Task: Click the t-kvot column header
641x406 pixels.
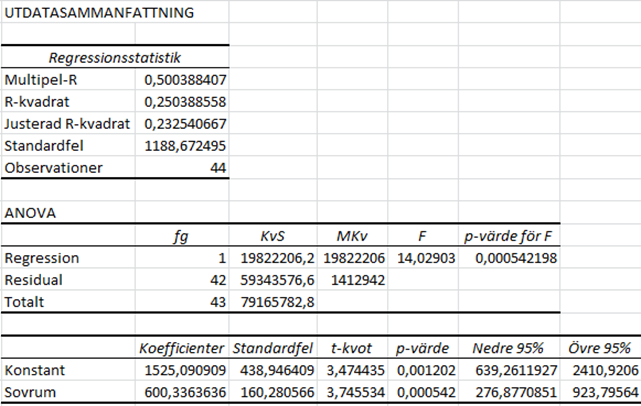Action: (x=351, y=348)
